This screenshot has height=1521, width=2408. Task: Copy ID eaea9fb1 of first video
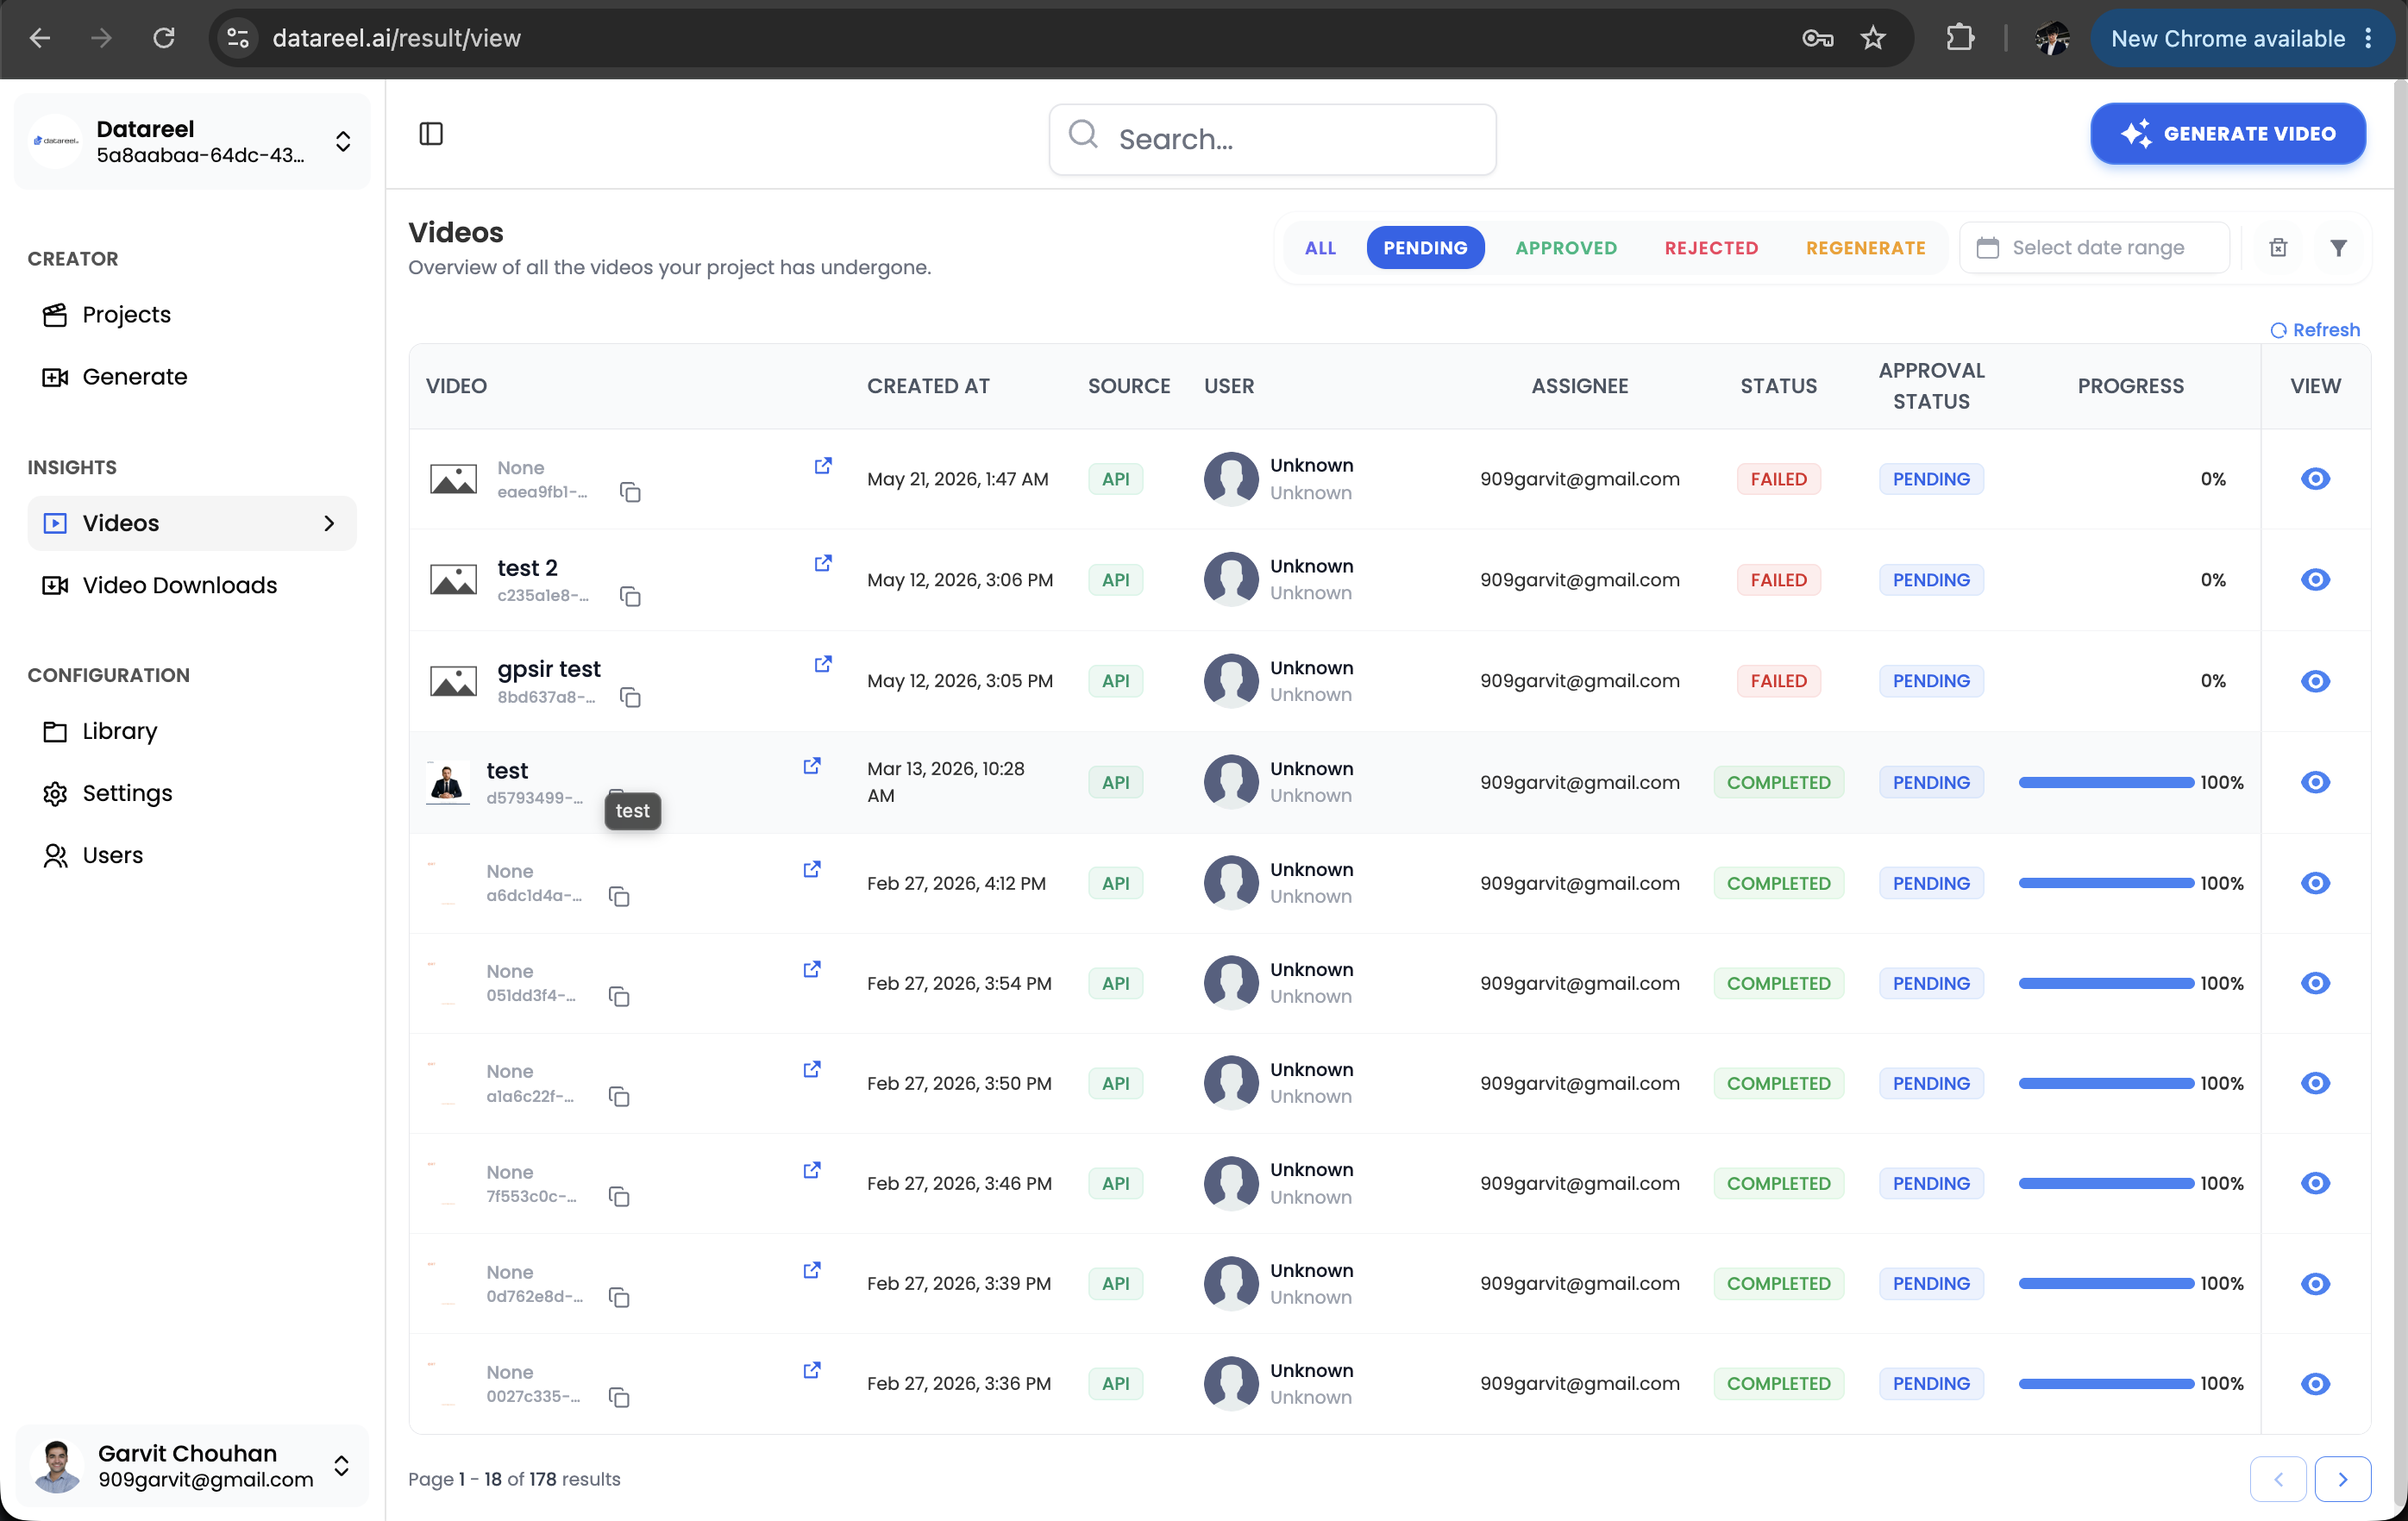(630, 492)
